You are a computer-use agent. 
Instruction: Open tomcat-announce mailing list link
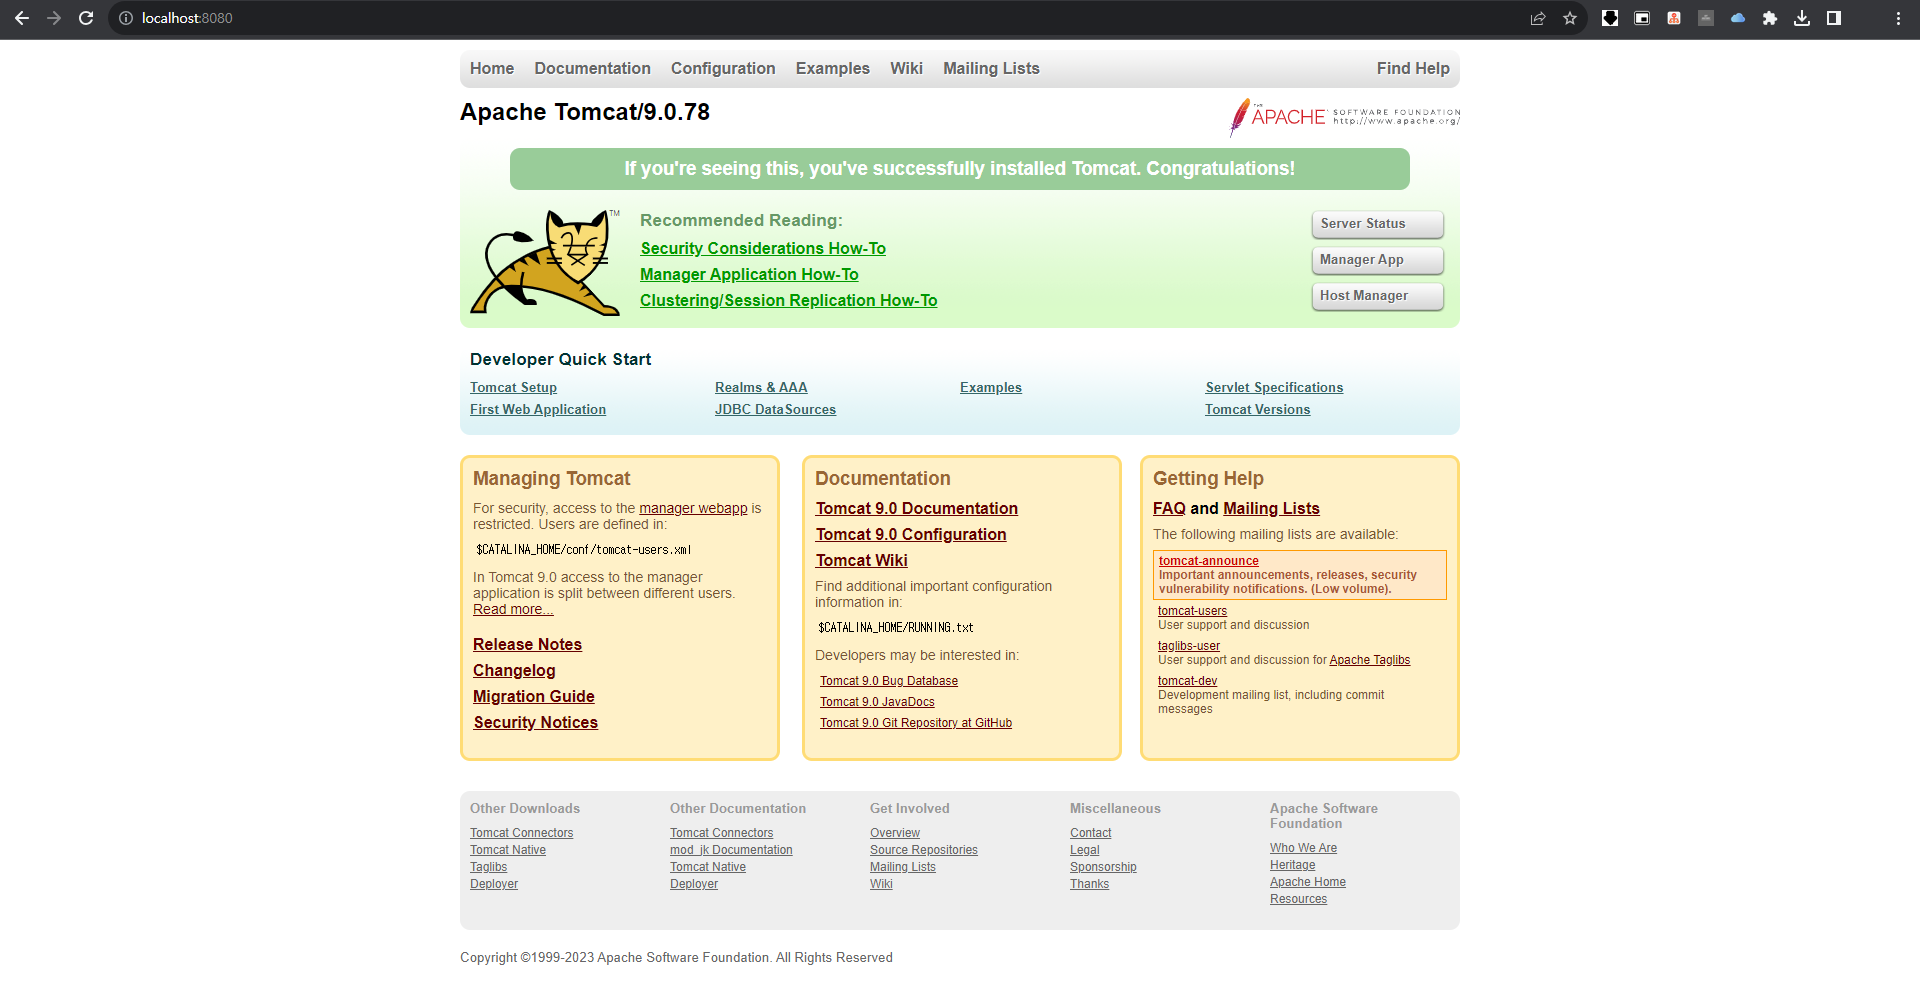1208,561
